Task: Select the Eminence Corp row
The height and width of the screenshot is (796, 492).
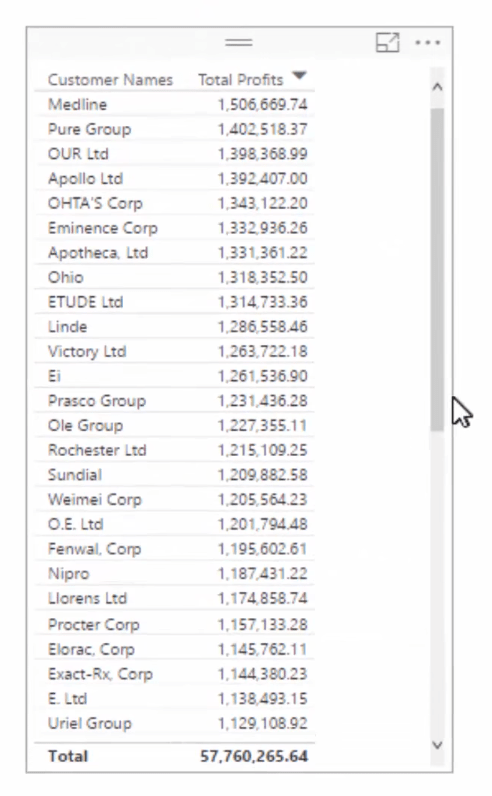Action: tap(175, 228)
